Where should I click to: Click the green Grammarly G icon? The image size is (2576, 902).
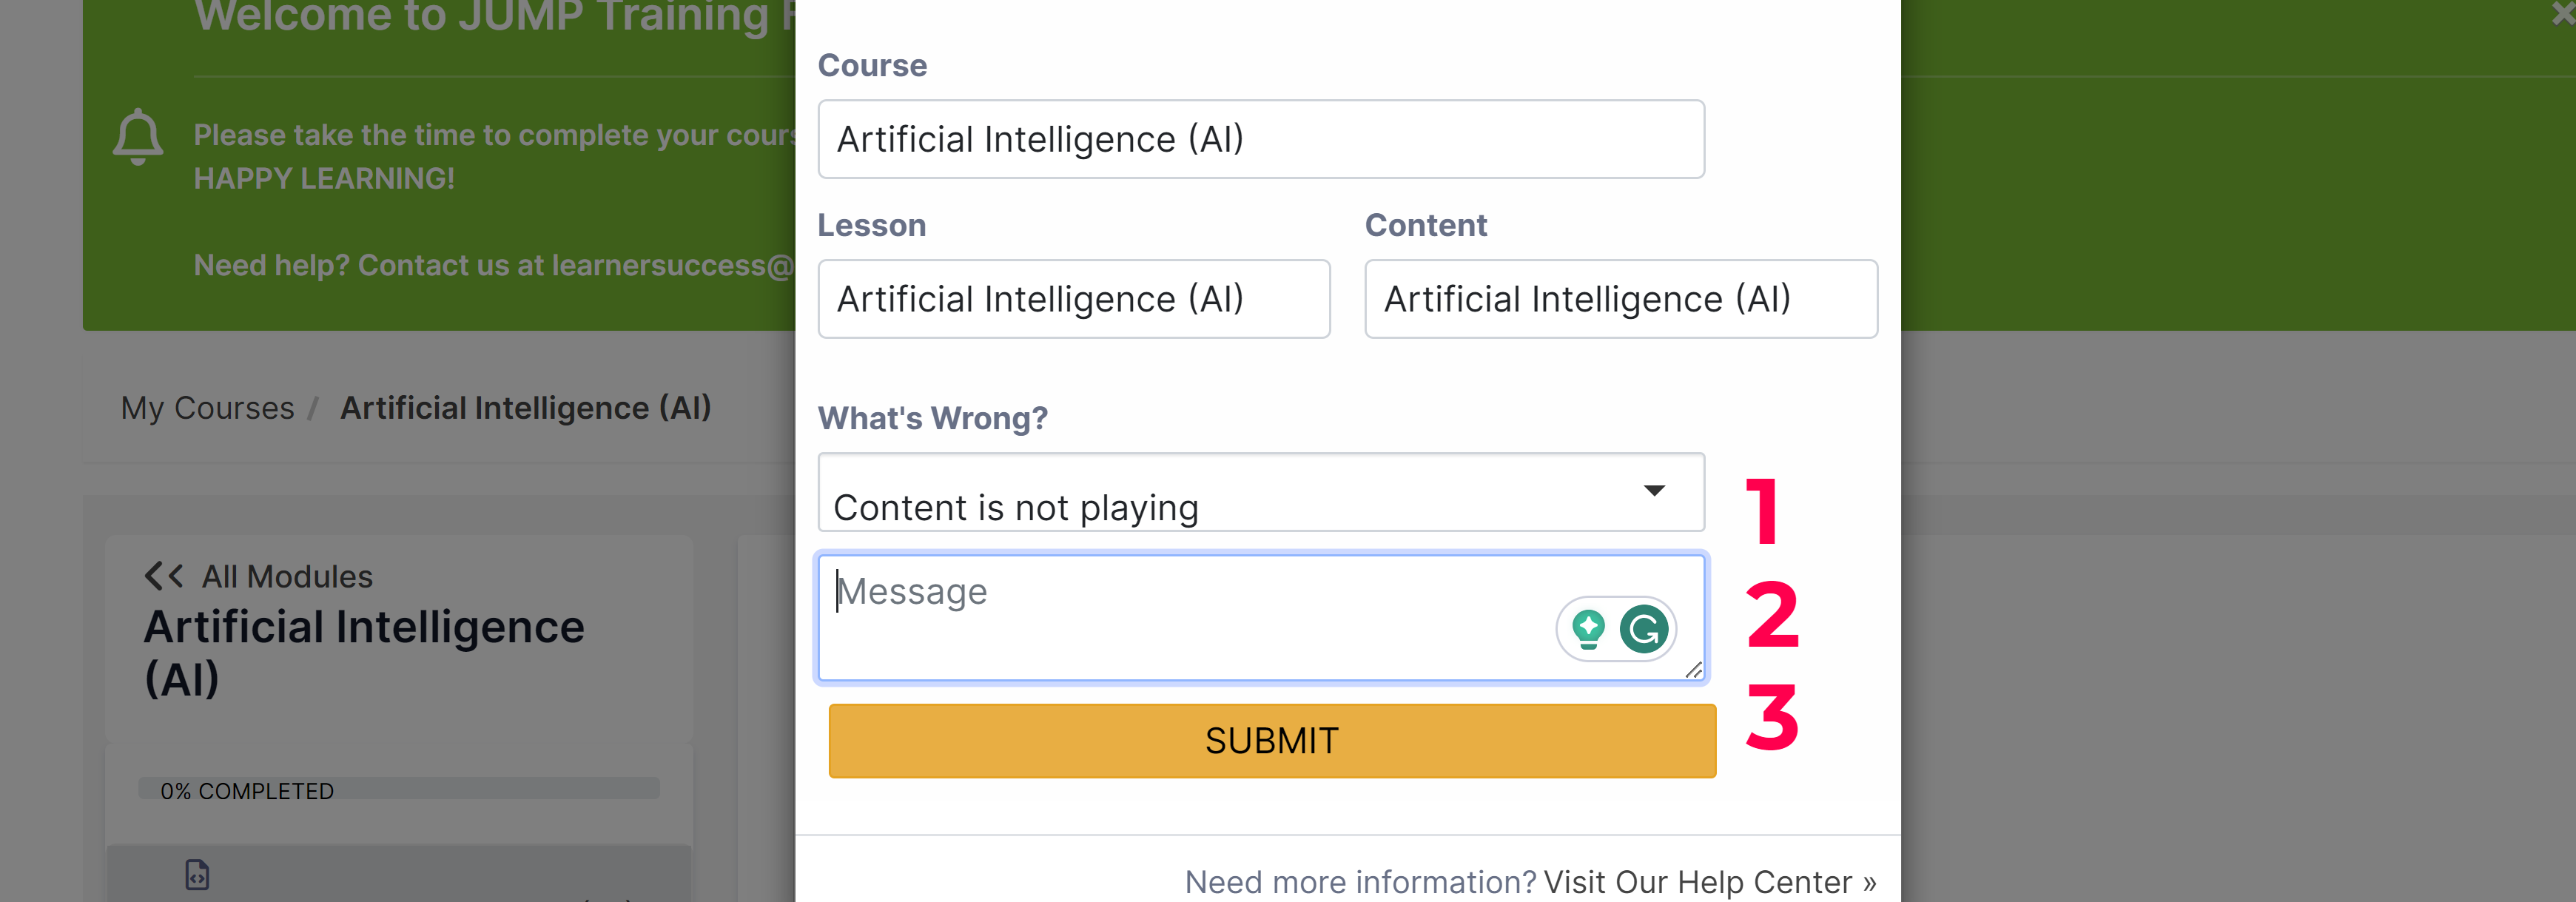click(1644, 629)
